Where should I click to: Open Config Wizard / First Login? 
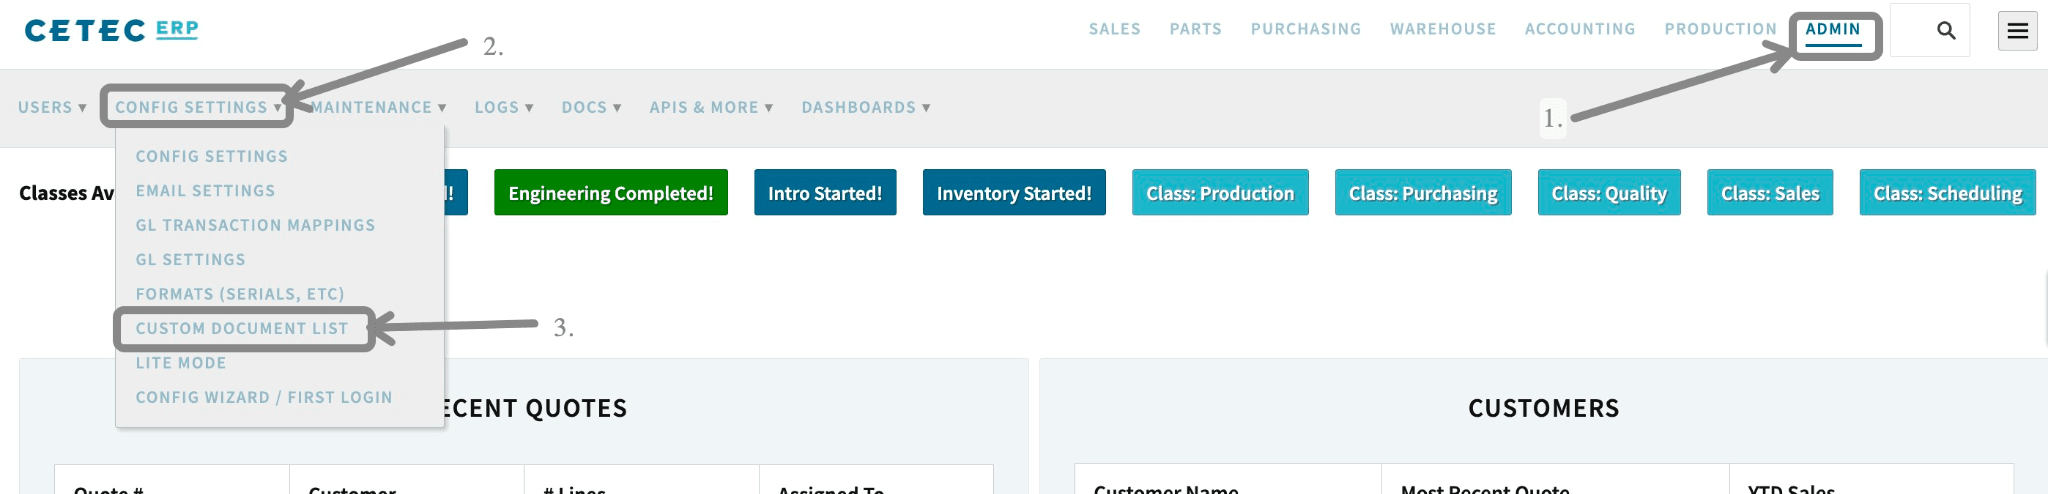coord(264,397)
